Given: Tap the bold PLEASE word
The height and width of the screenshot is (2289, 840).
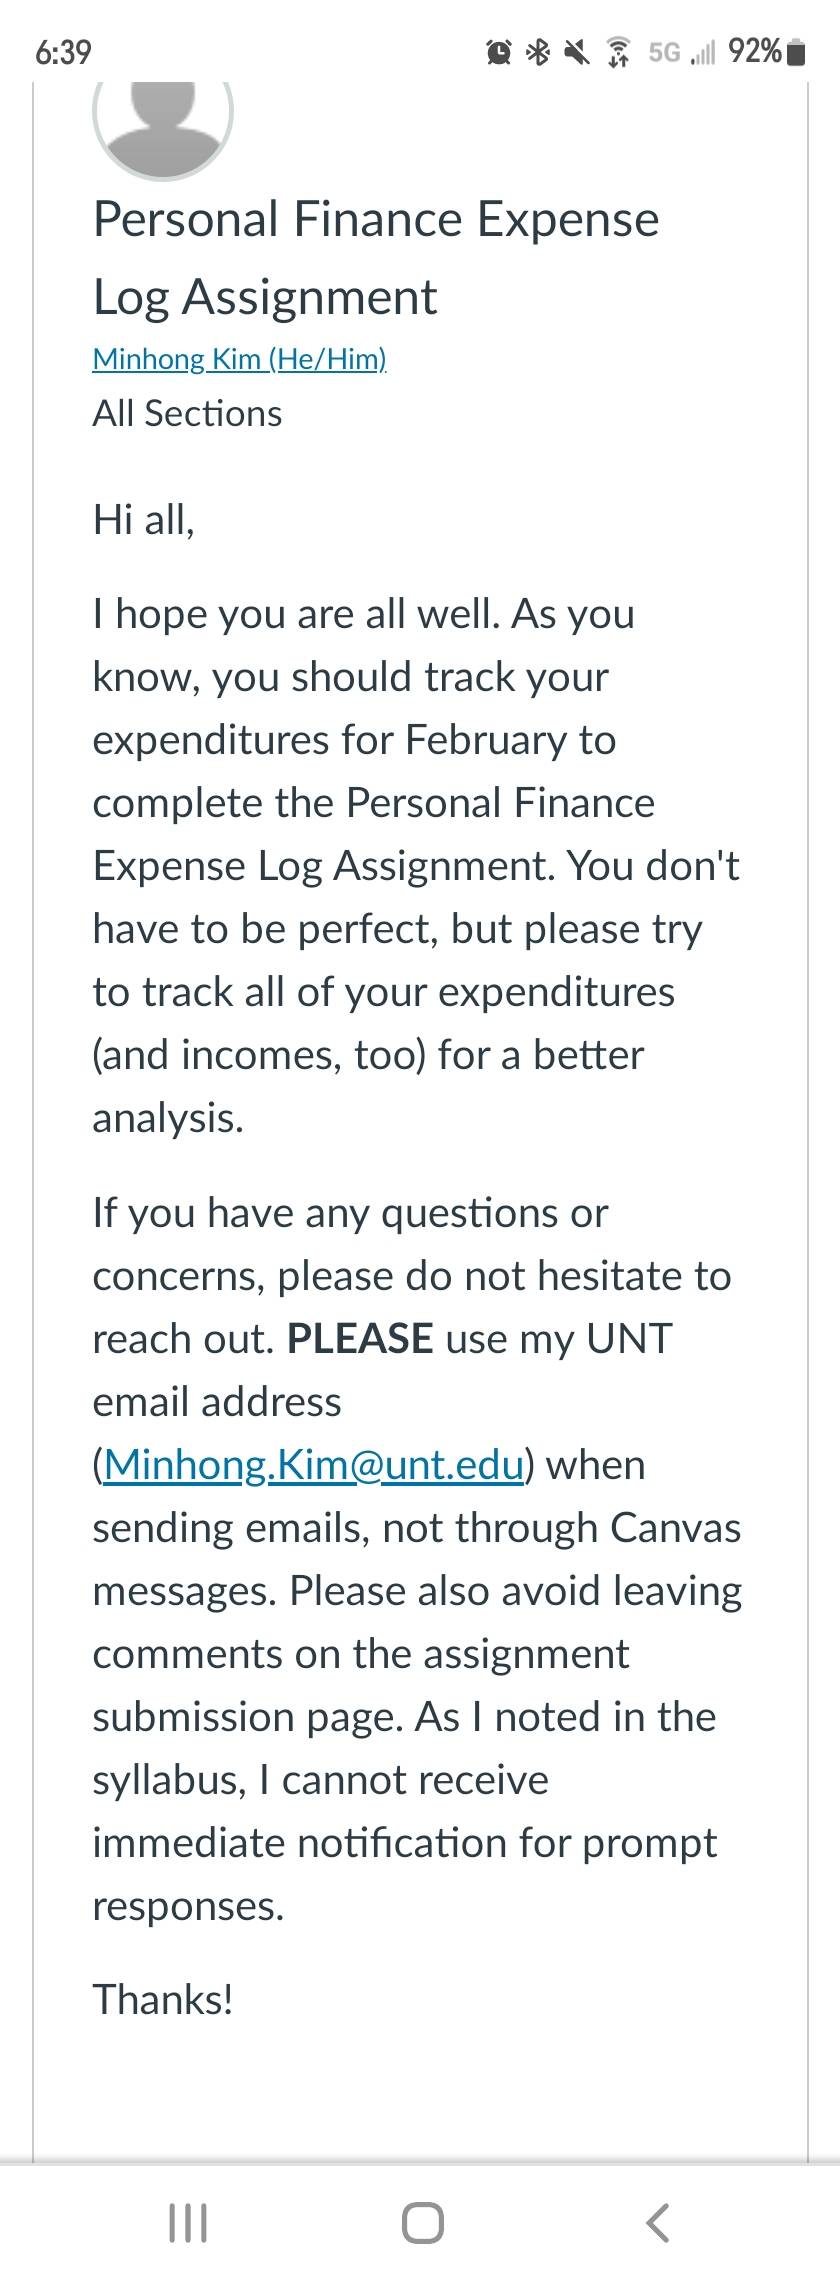Looking at the screenshot, I should click(x=360, y=1339).
